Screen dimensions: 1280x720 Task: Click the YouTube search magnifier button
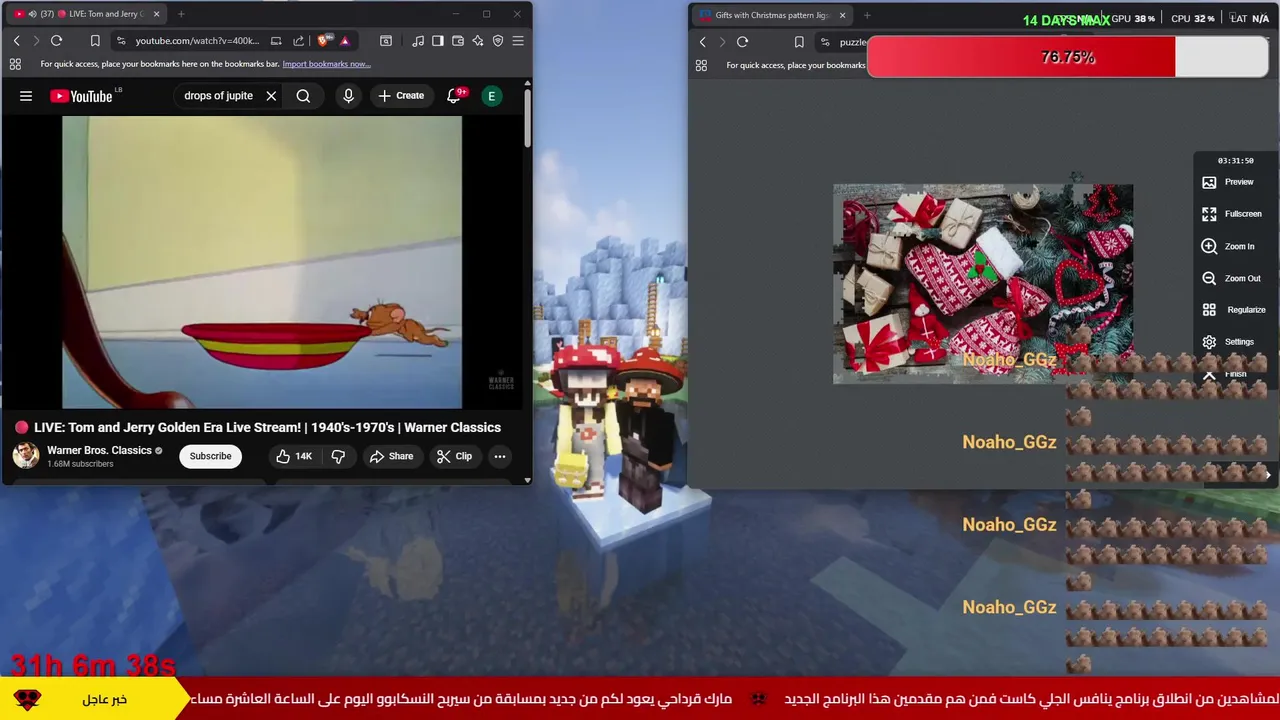(303, 96)
